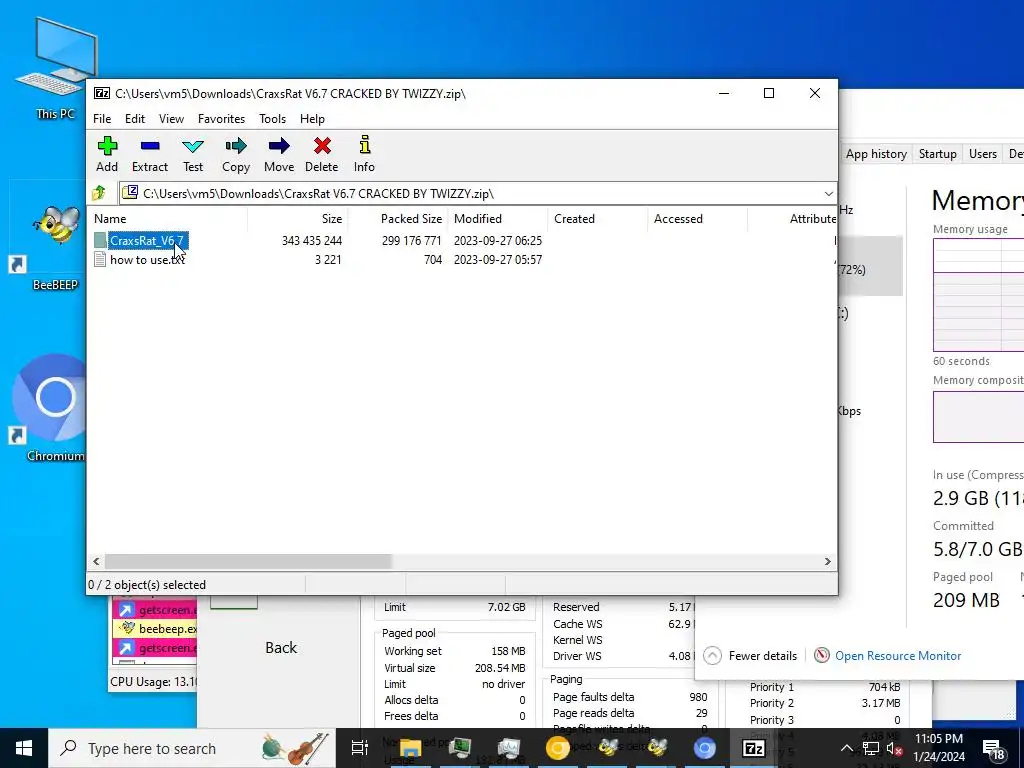Click the 7-Zip title bar icon
Screen dimensions: 1024x768
point(102,93)
